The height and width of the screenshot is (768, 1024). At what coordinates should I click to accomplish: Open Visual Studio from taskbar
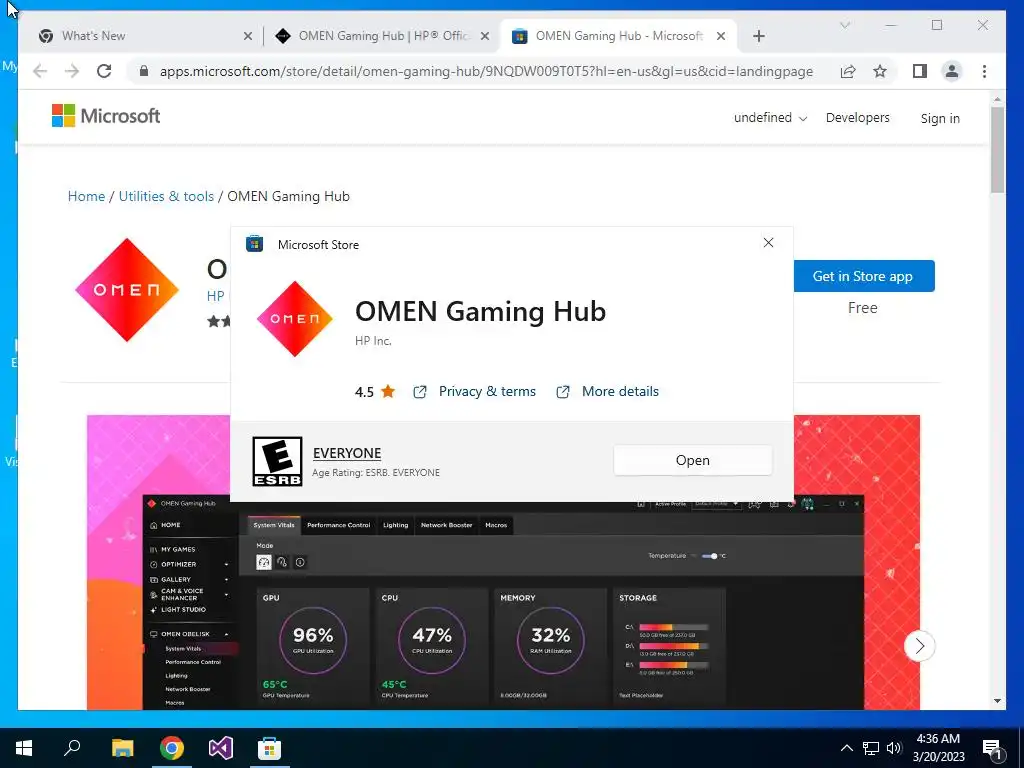coord(221,748)
